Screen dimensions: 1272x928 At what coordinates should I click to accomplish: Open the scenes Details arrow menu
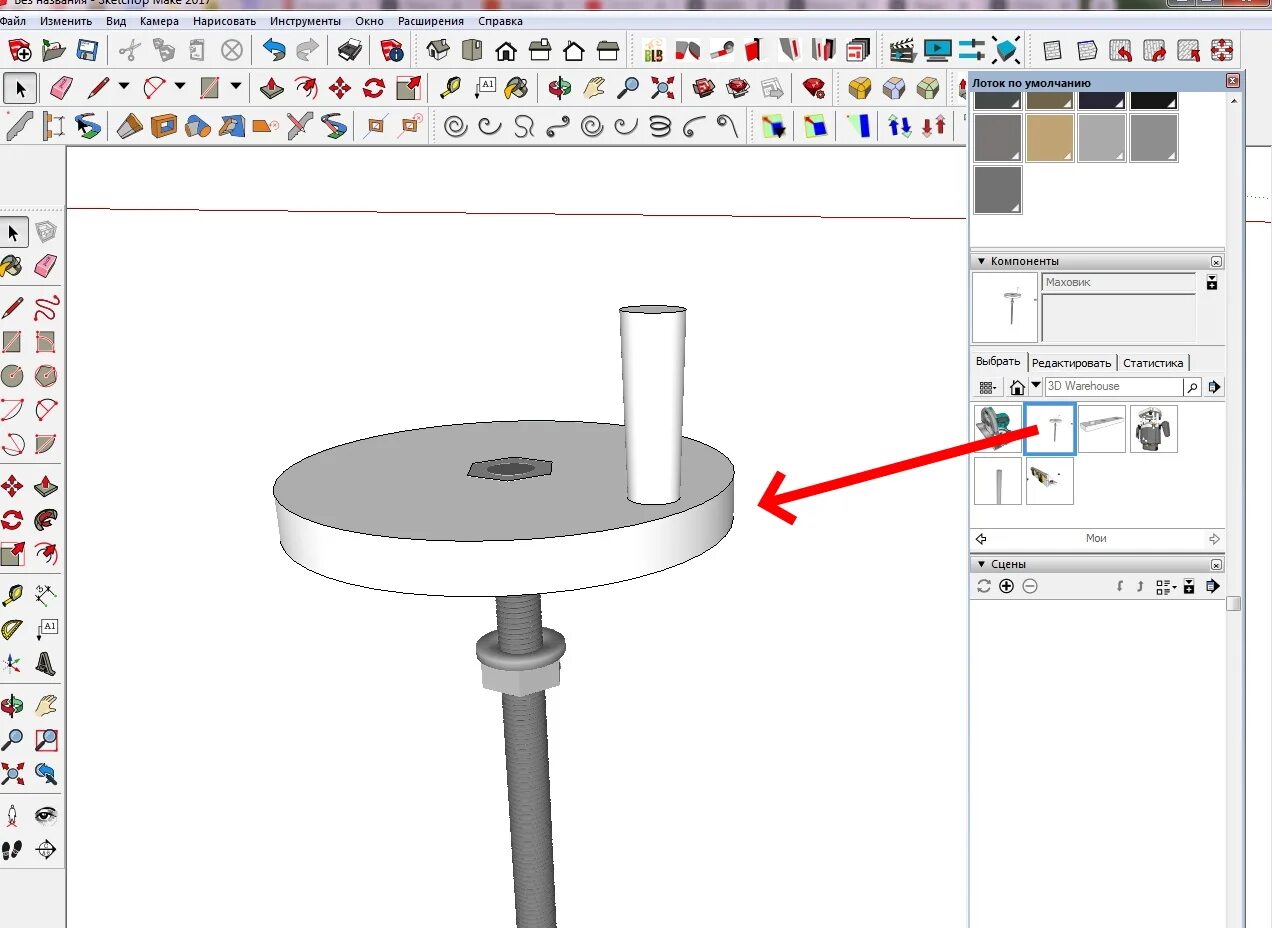pos(1213,586)
